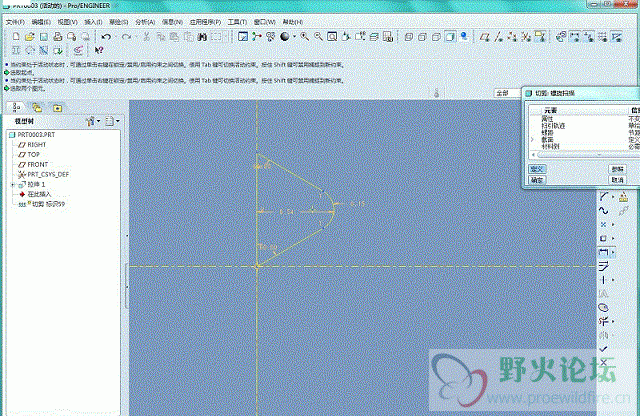Switch to the folder browser tab

(37, 108)
